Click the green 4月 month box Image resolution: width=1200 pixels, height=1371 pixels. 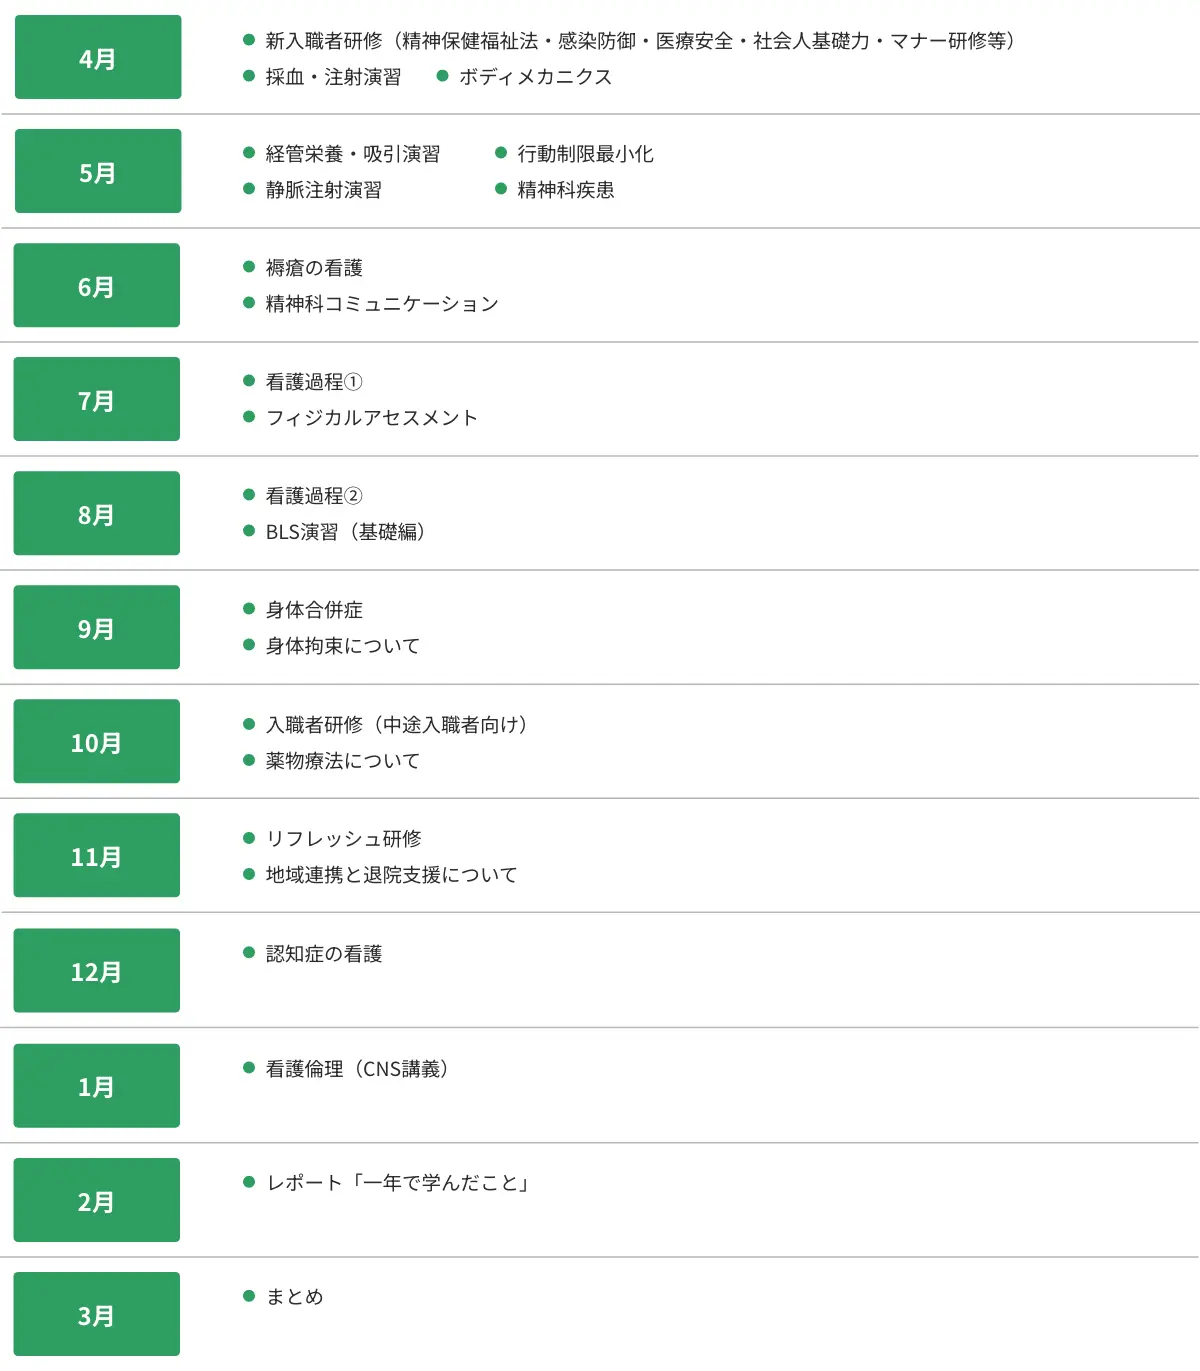(98, 57)
